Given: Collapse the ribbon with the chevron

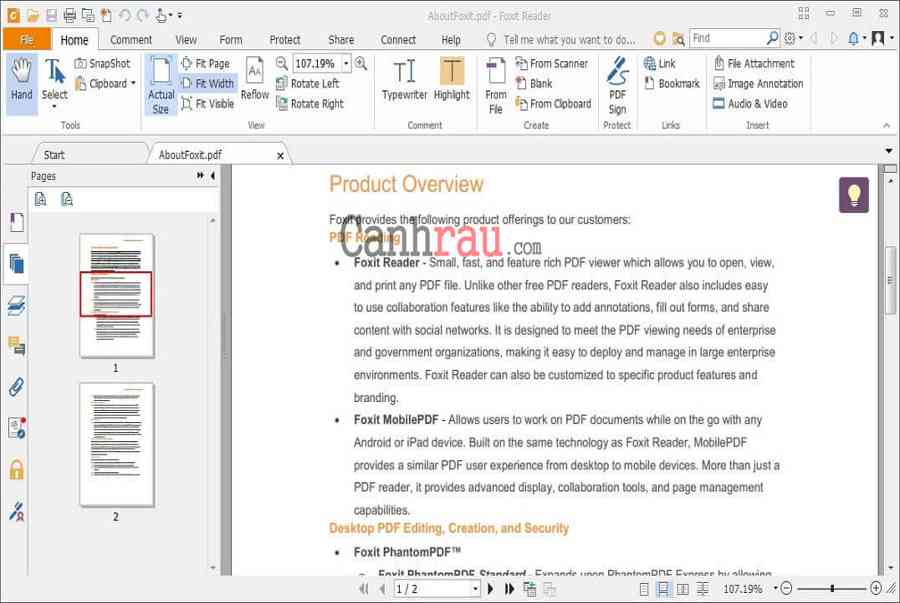Looking at the screenshot, I should pyautogui.click(x=886, y=125).
